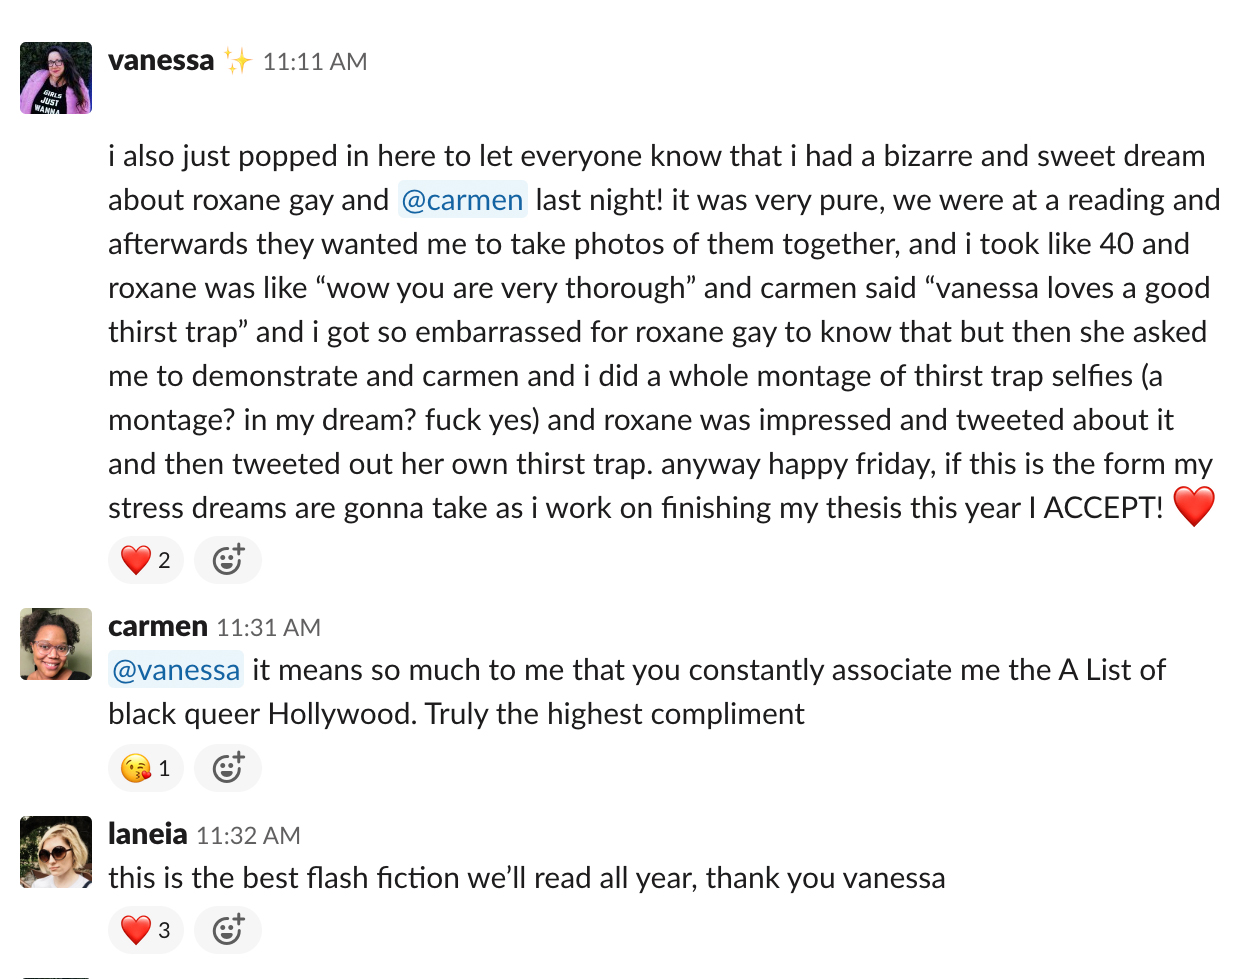Click the 11:31 AM timestamp
Image resolution: width=1251 pixels, height=979 pixels.
pyautogui.click(x=268, y=628)
